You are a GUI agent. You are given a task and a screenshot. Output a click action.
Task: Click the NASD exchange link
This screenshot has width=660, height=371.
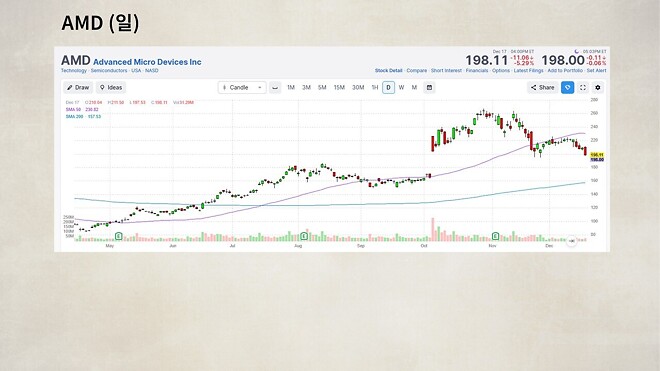click(x=152, y=71)
